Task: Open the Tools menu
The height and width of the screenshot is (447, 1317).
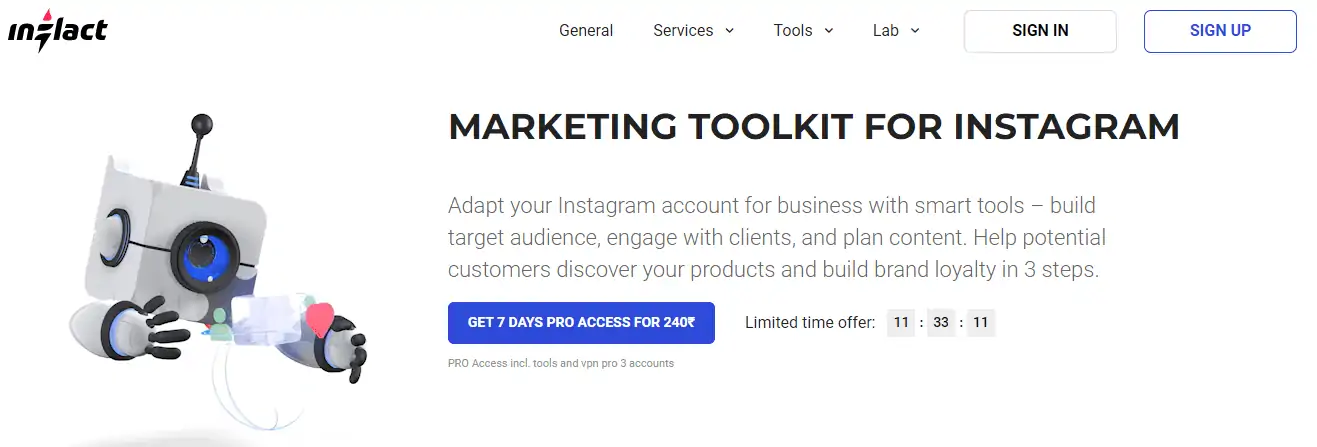Action: pyautogui.click(x=793, y=31)
